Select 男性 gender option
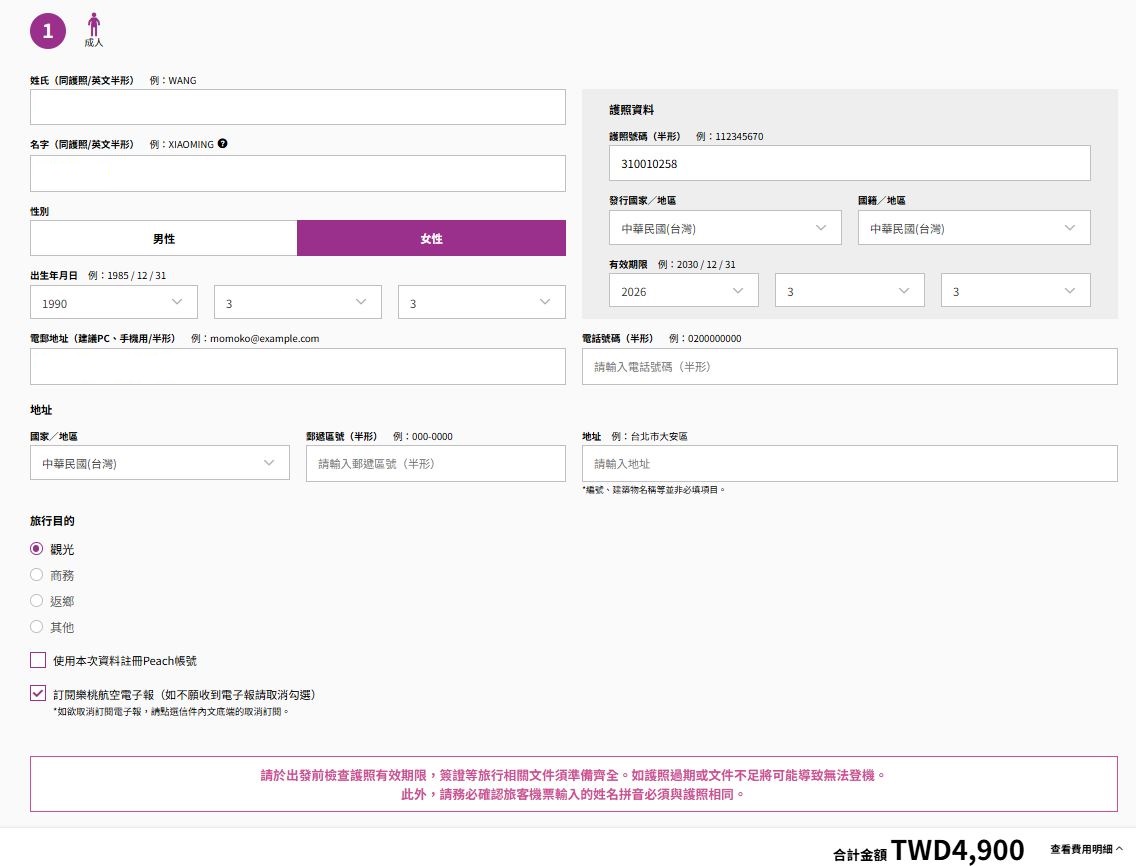The width and height of the screenshot is (1136, 866). pyautogui.click(x=164, y=238)
